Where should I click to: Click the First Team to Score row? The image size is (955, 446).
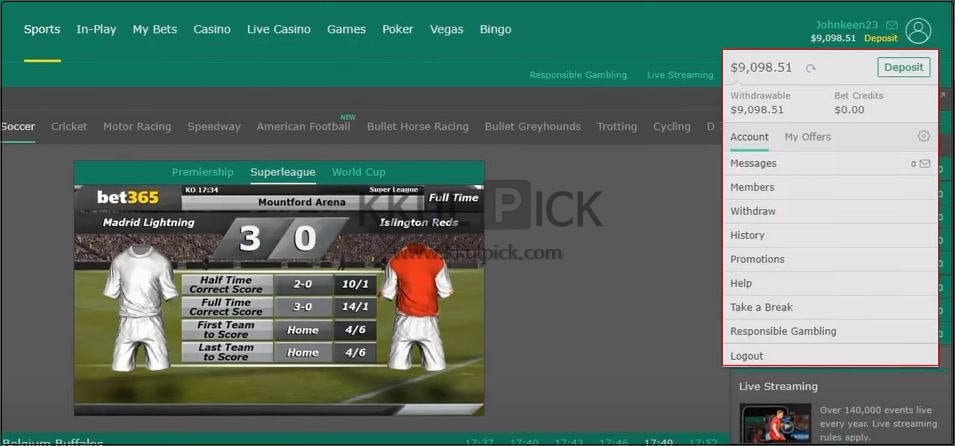(x=279, y=330)
